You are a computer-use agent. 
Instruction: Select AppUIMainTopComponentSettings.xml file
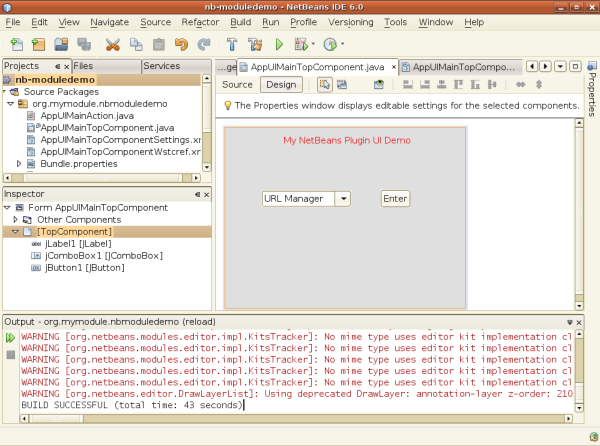120,140
